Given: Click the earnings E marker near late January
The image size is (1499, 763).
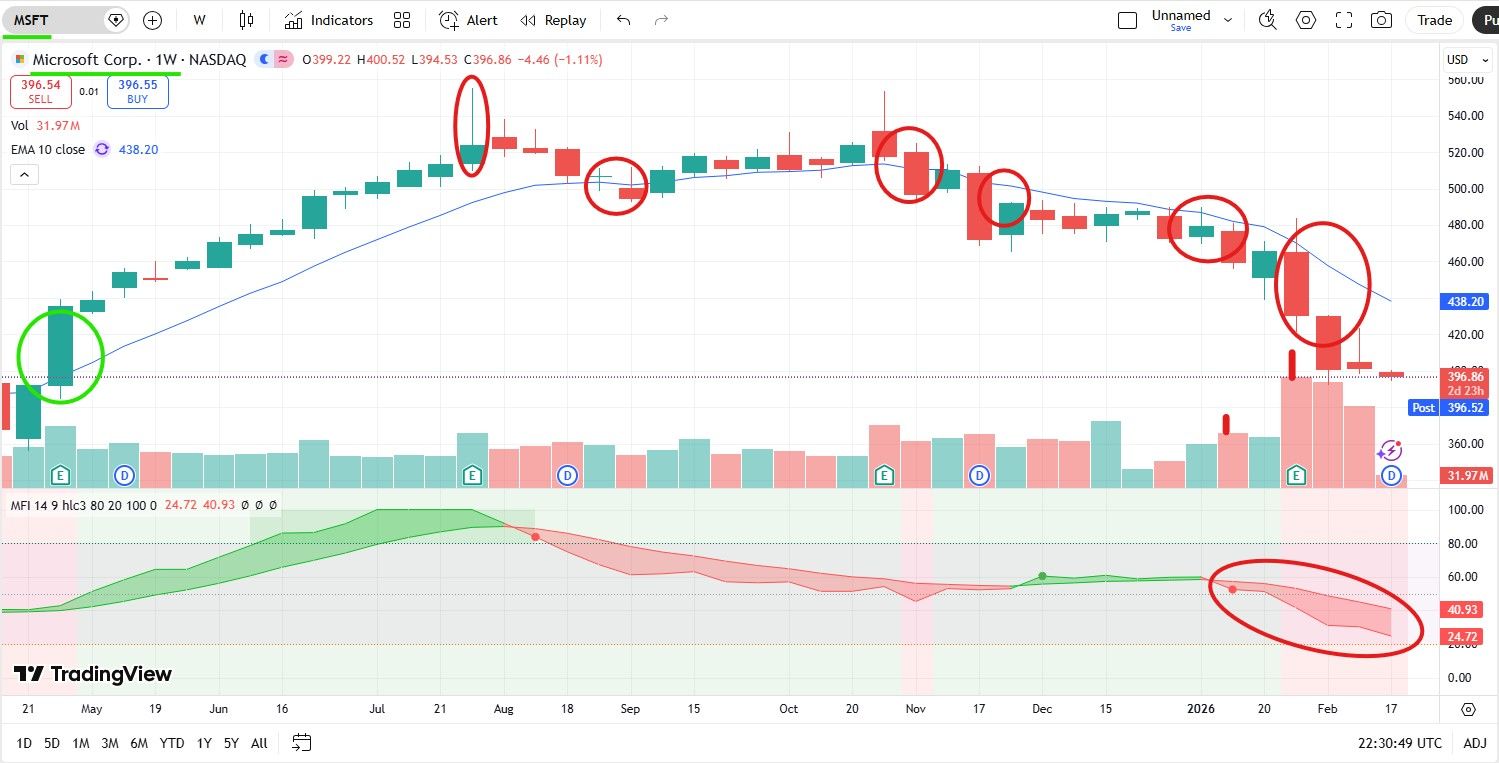Looking at the screenshot, I should tap(1297, 475).
